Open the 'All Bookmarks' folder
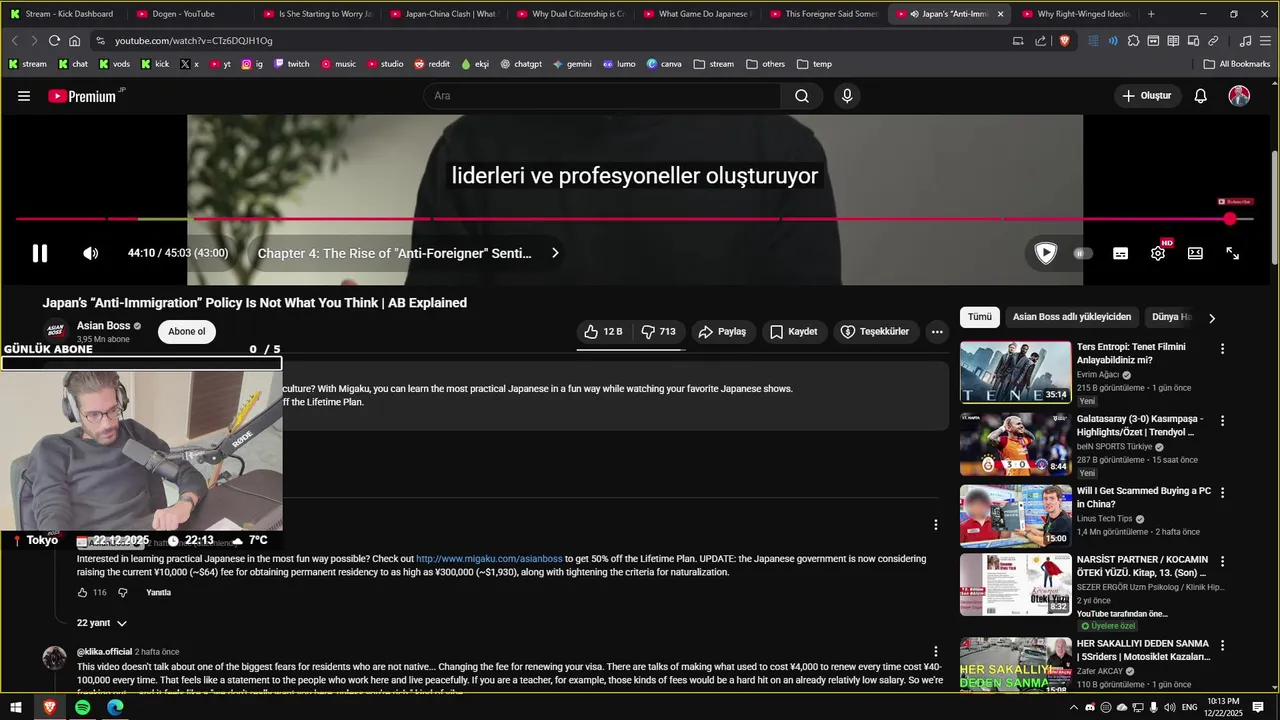 tap(1237, 64)
